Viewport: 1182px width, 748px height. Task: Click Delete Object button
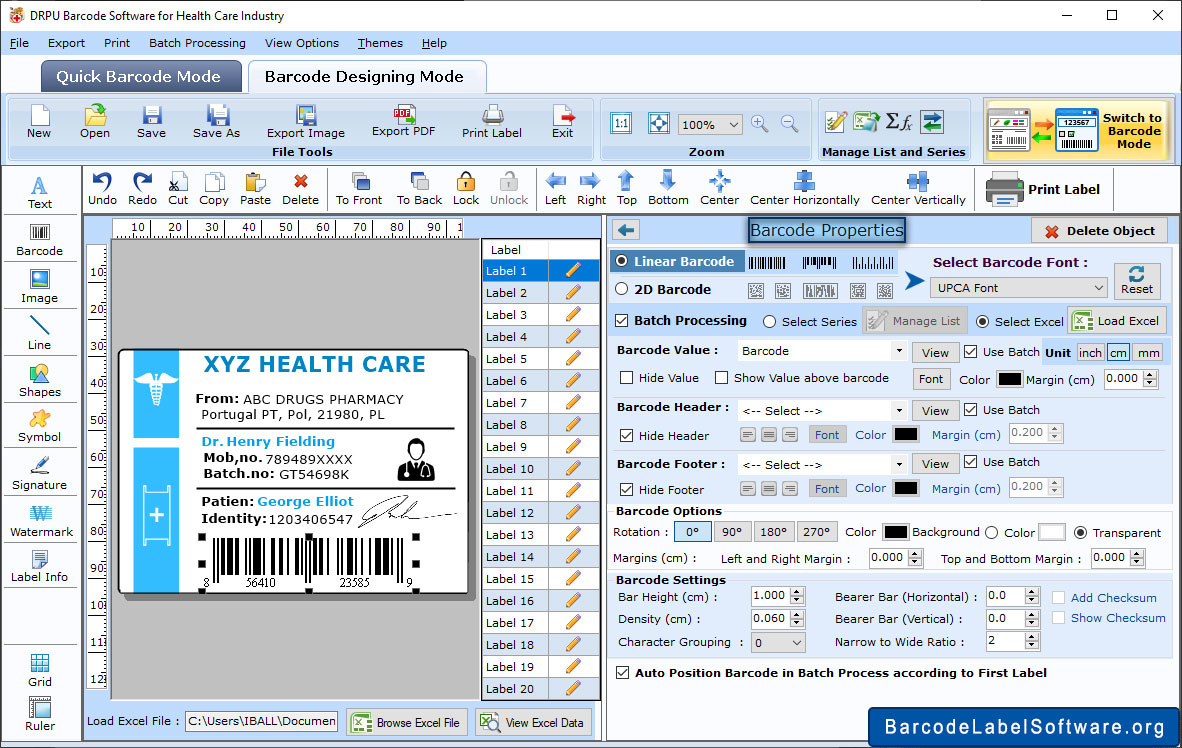click(x=1099, y=231)
